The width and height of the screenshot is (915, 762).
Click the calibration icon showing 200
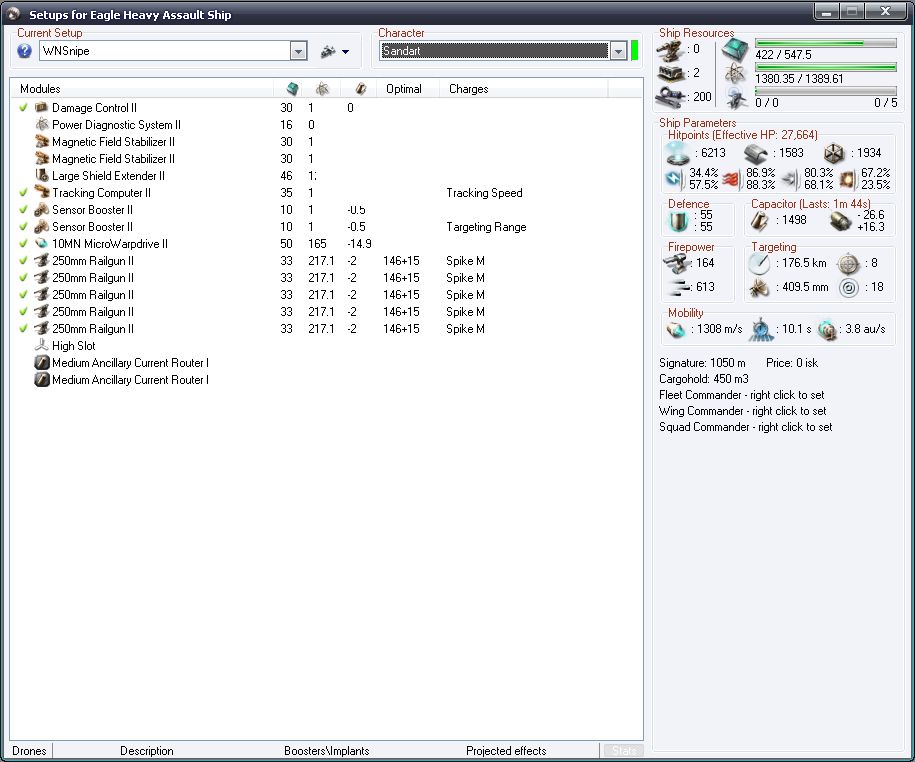[x=670, y=97]
